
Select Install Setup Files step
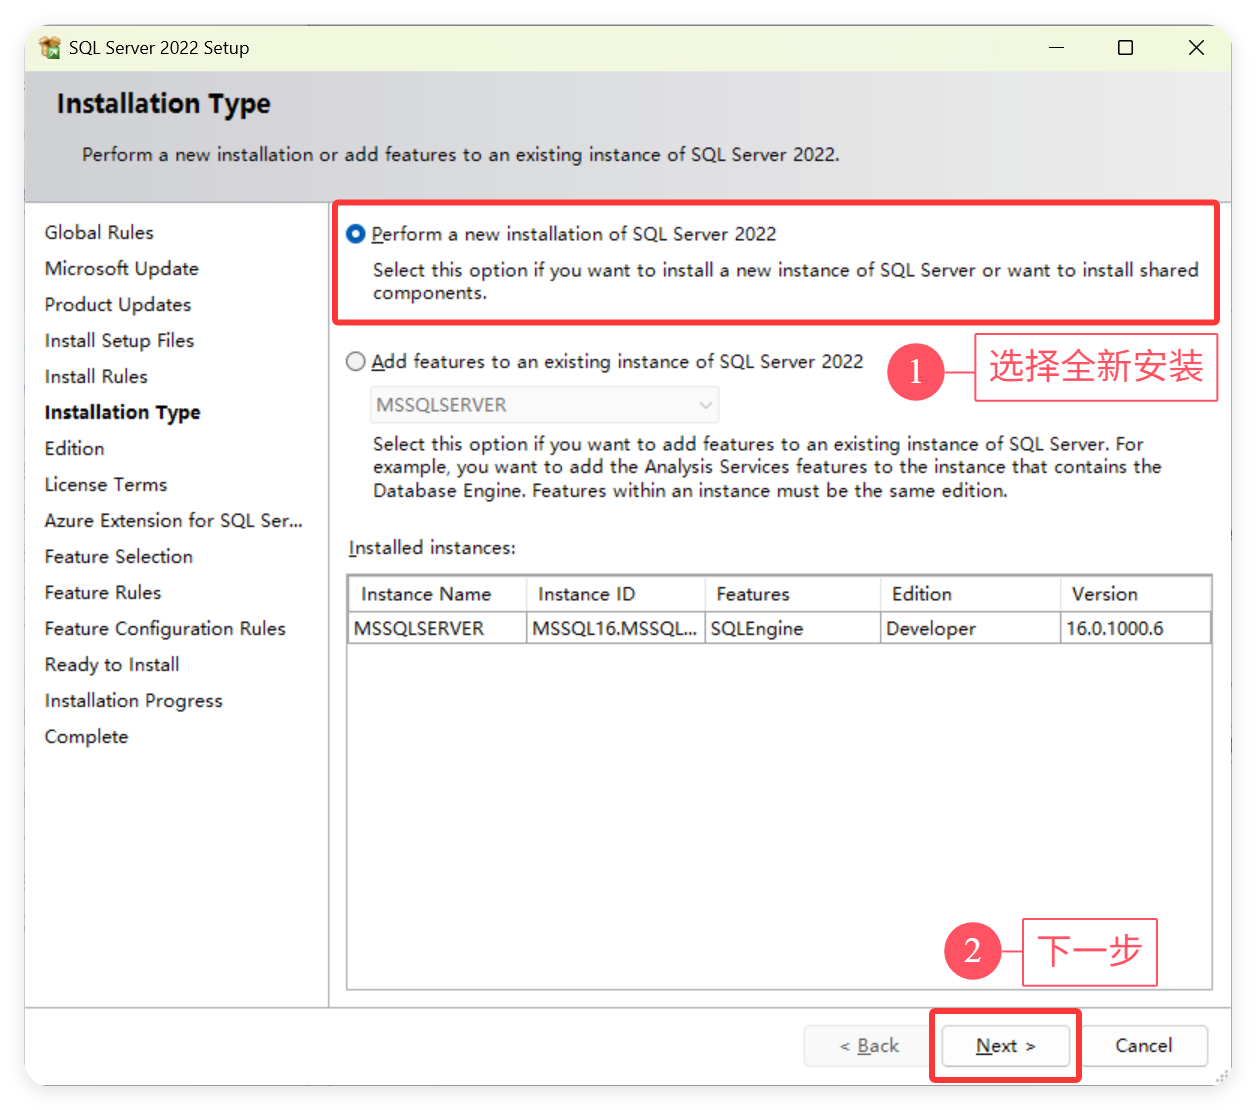pos(119,340)
